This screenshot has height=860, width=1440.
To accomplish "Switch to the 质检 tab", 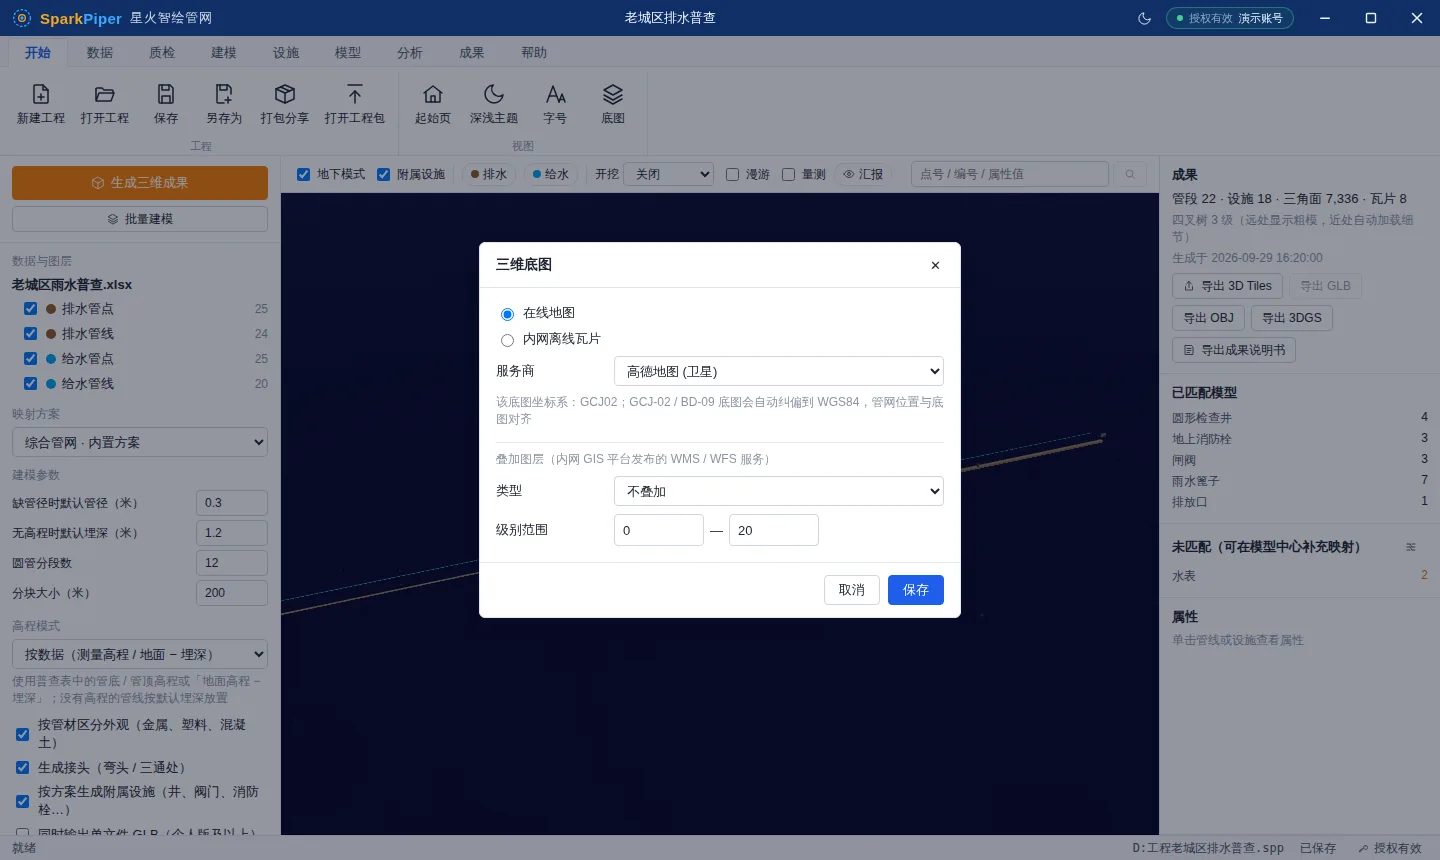I will 162,52.
